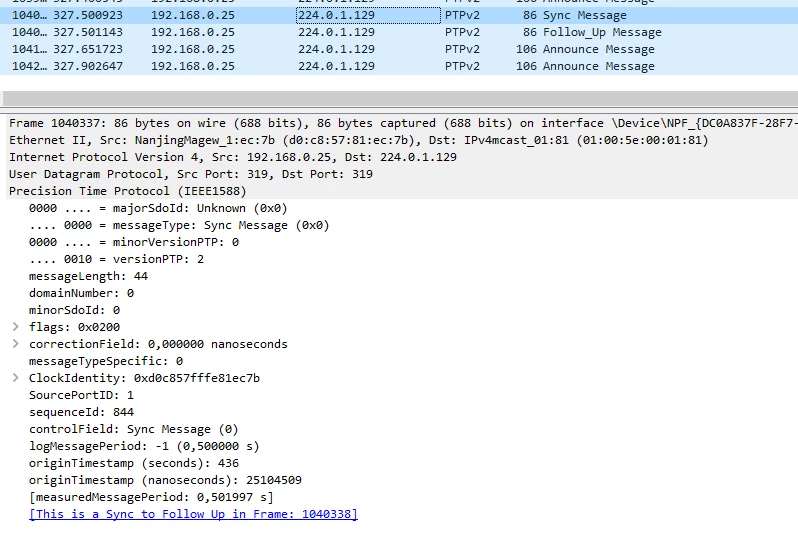Expand the flags: 0x0200 field
The height and width of the screenshot is (534, 798).
pos(16,327)
